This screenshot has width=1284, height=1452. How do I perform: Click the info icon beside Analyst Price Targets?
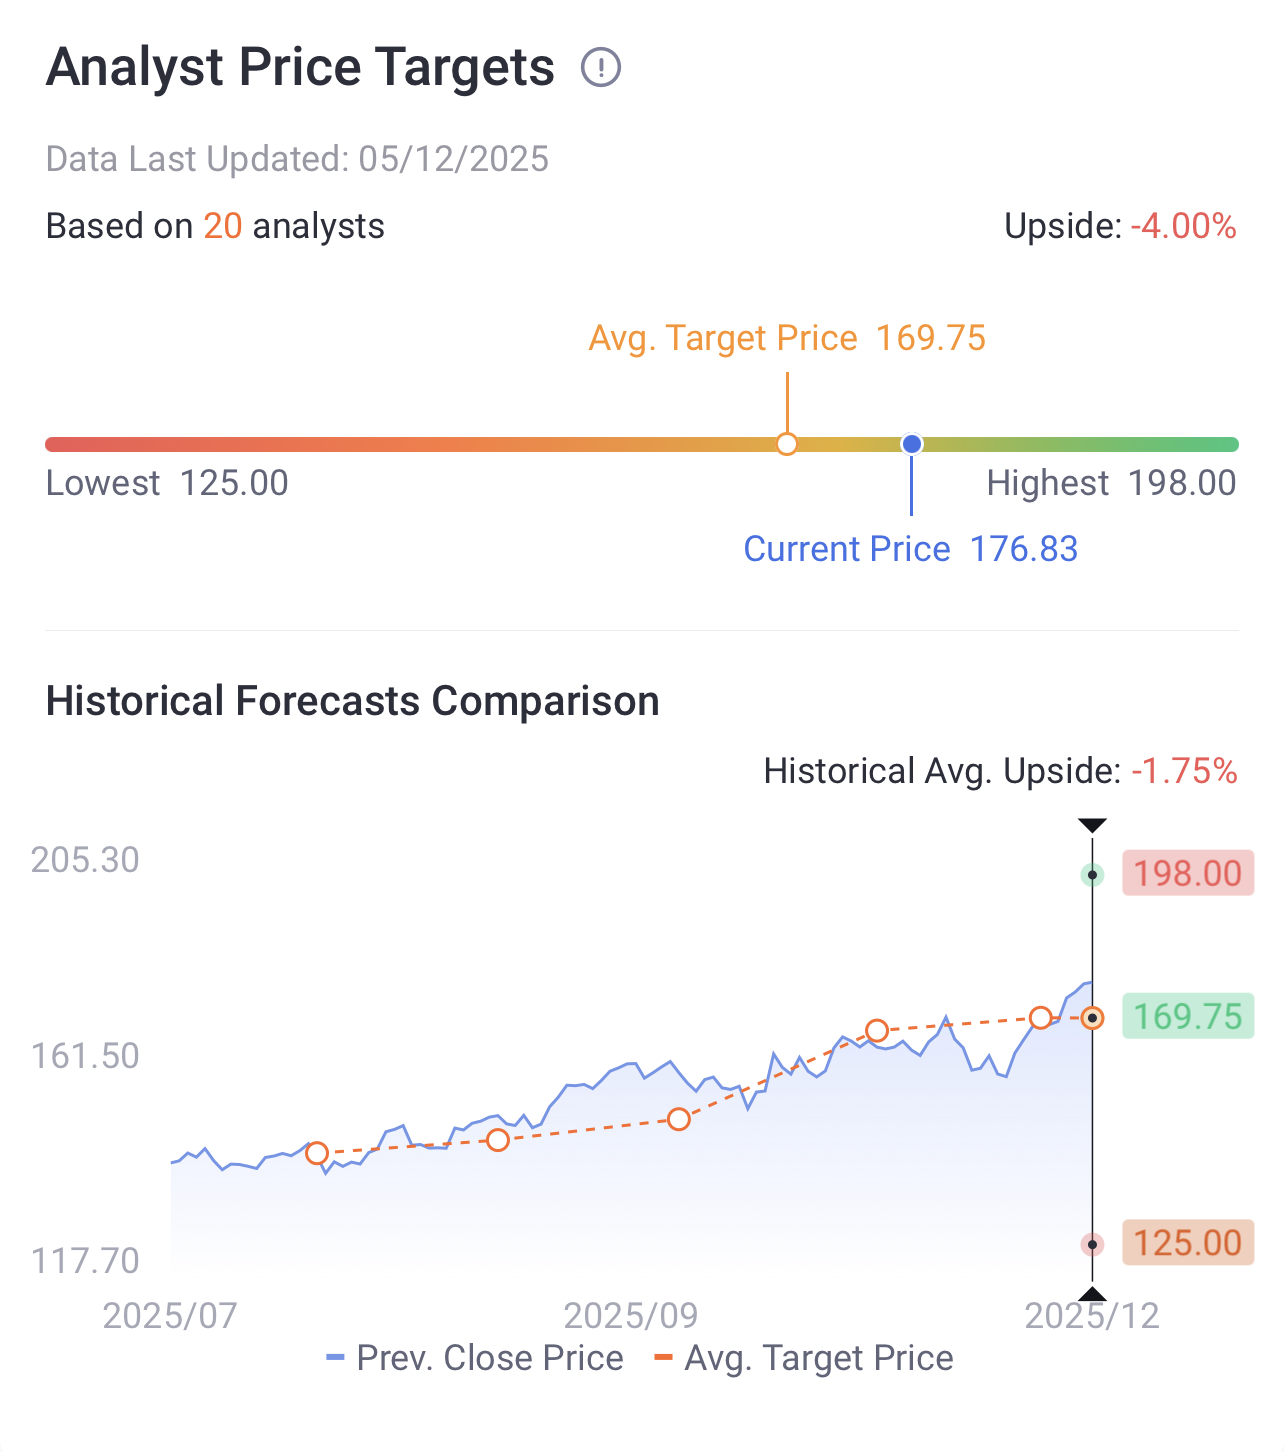[601, 68]
